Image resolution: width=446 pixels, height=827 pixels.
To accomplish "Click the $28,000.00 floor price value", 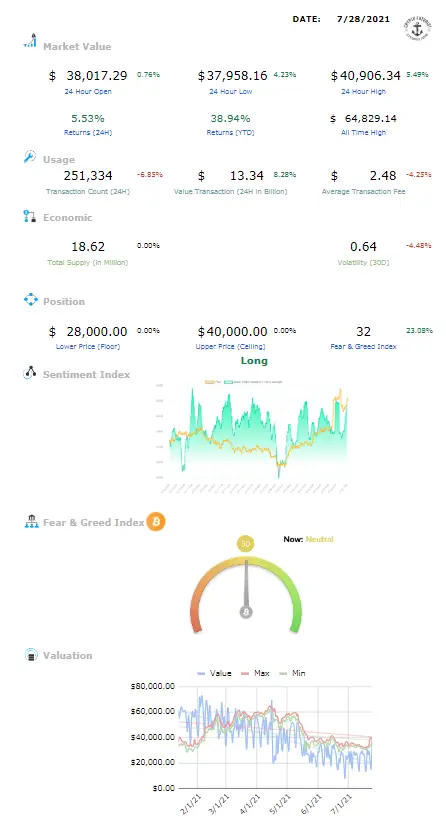I will coord(88,331).
